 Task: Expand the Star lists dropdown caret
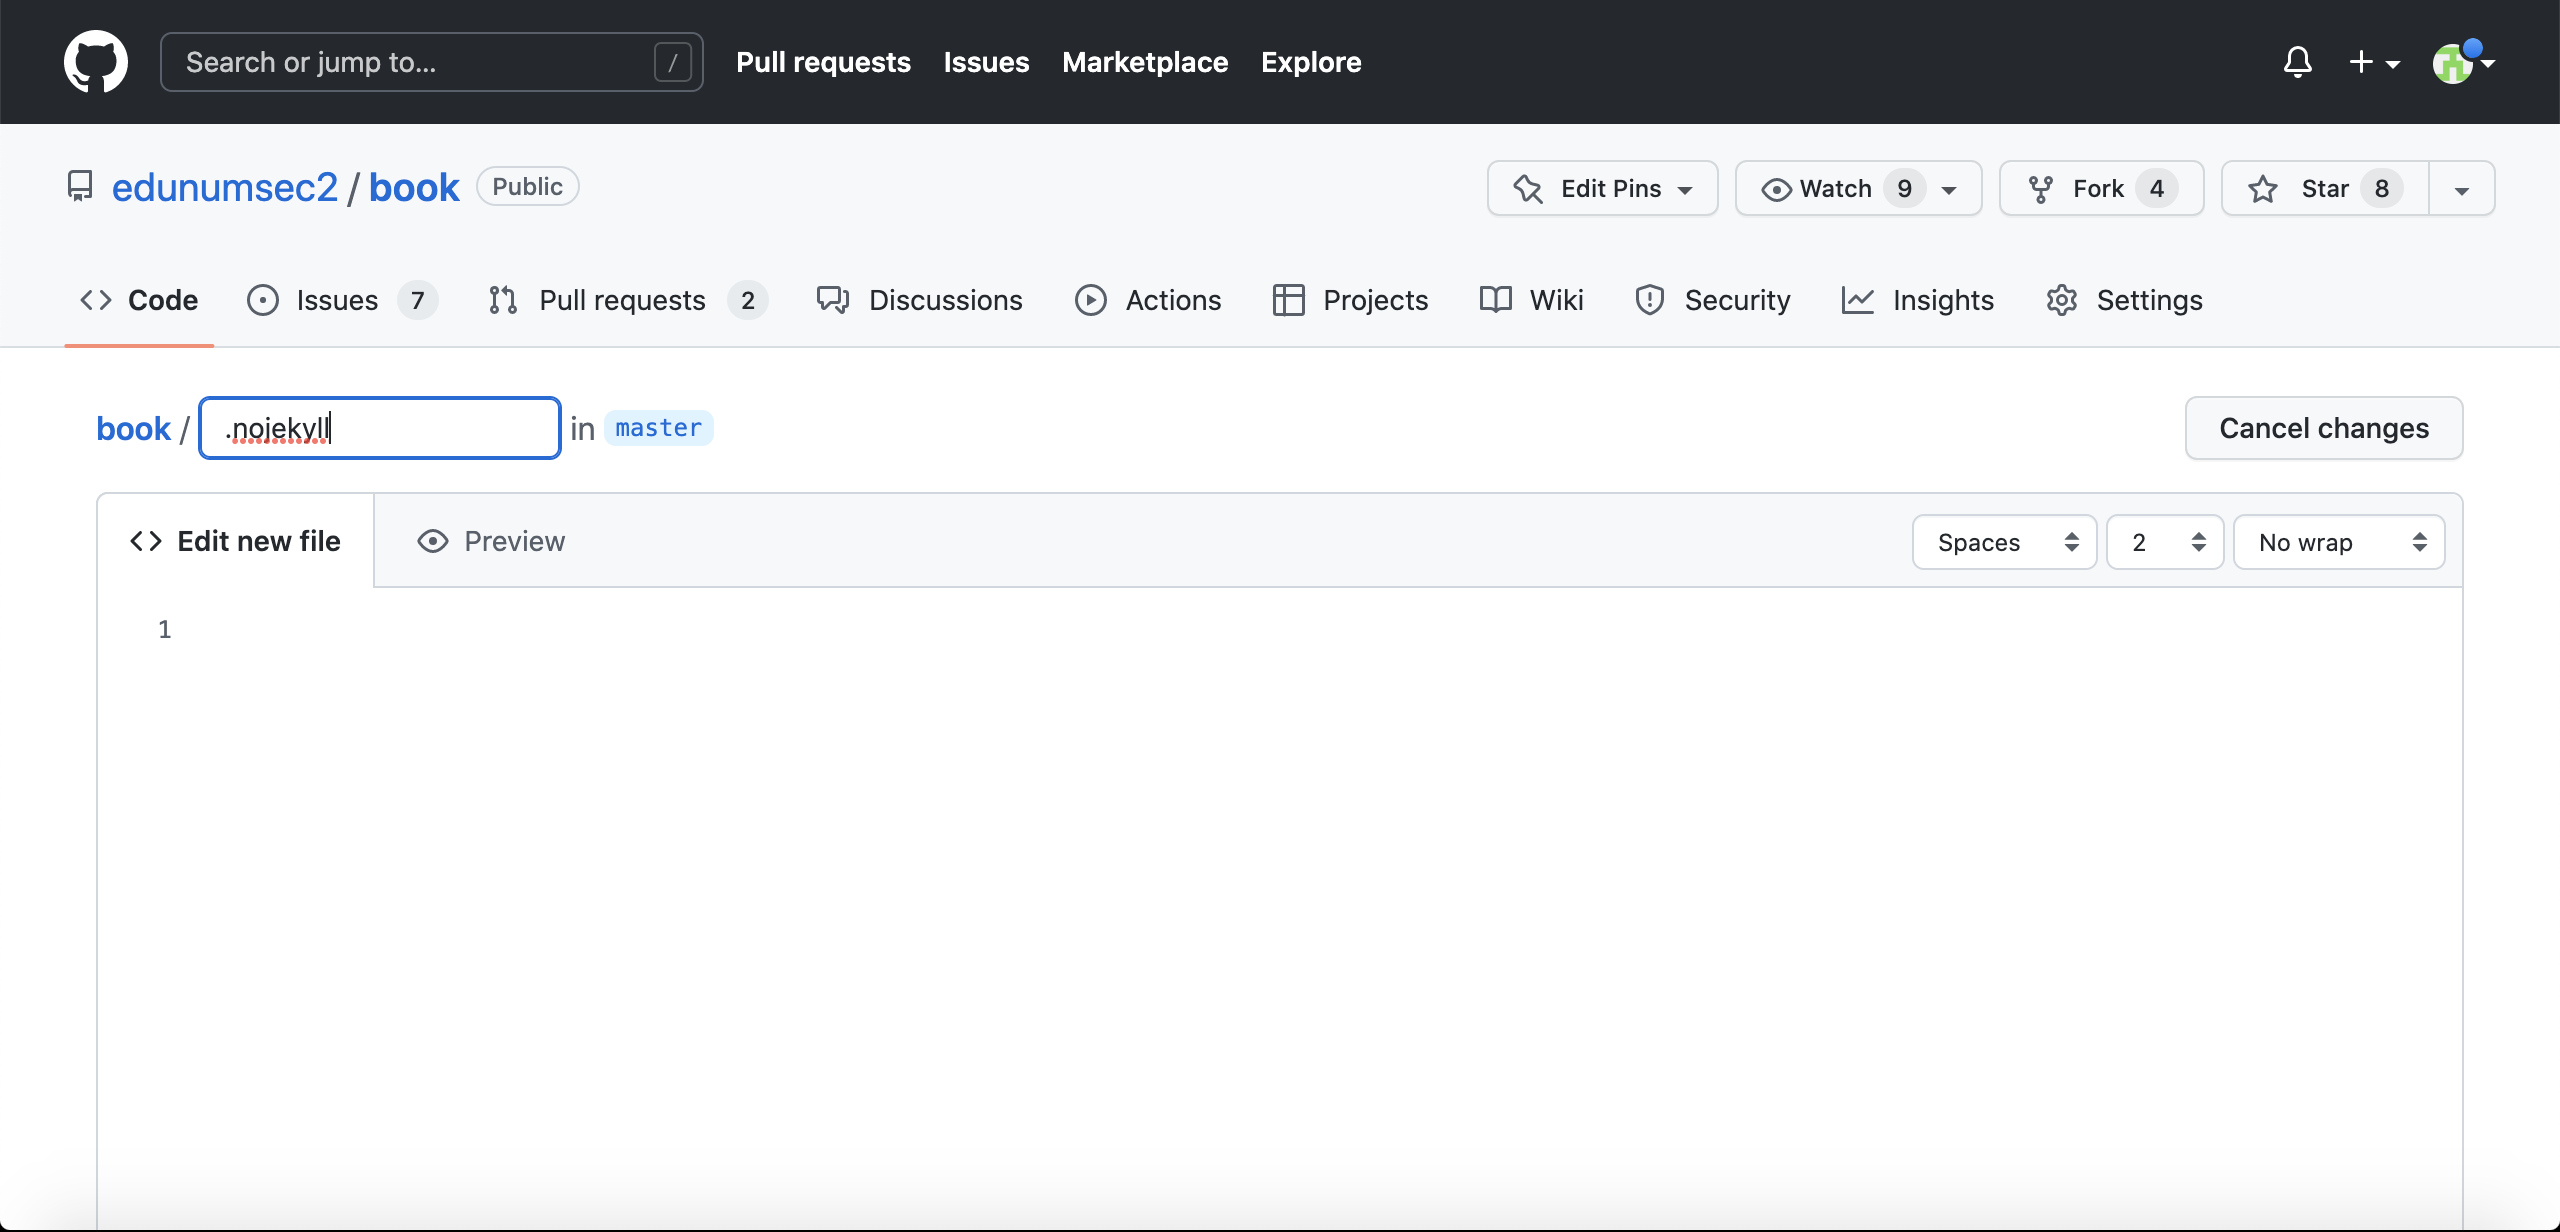2462,189
